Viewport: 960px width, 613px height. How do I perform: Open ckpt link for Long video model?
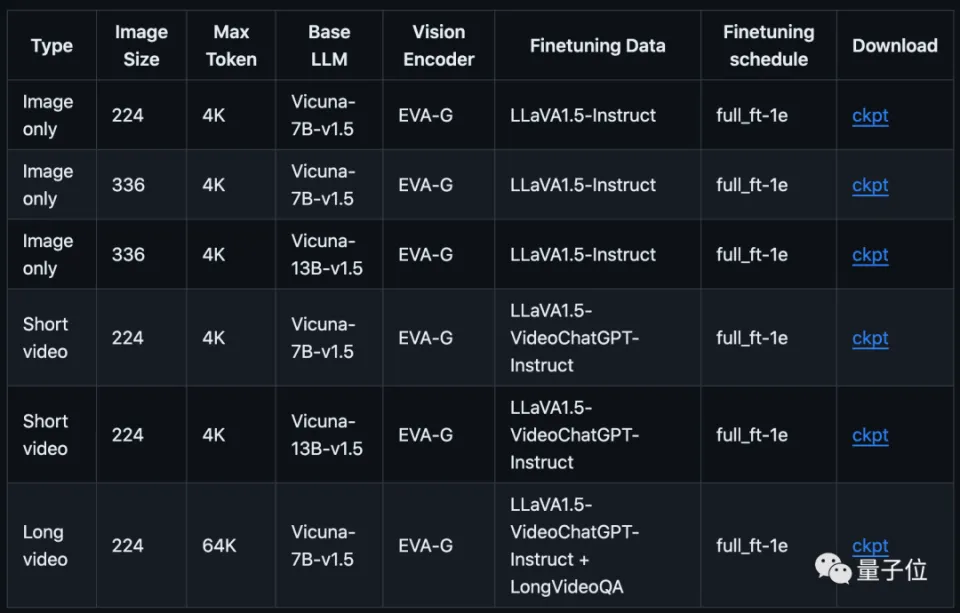[870, 545]
